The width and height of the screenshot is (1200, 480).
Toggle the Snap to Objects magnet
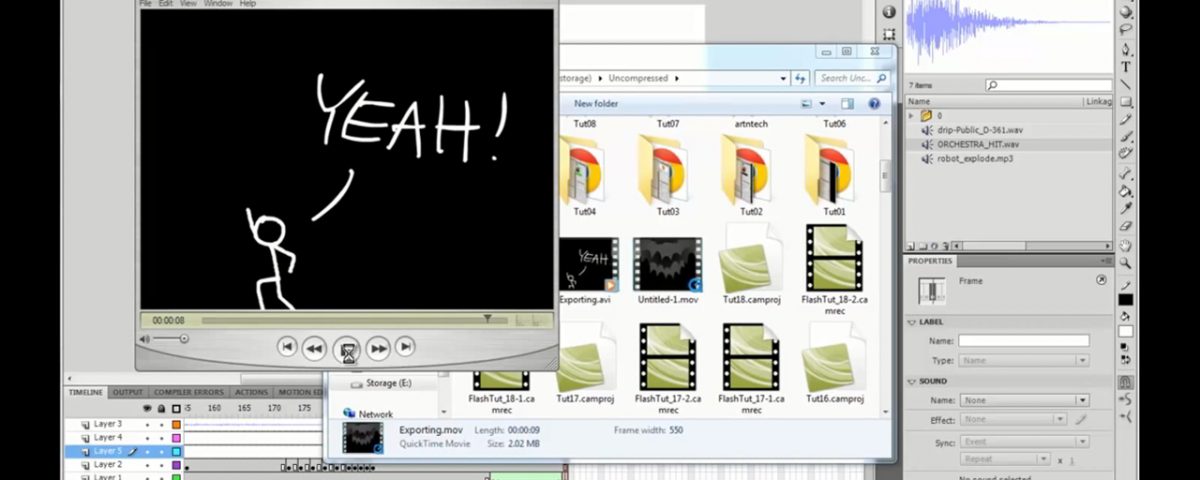(x=1126, y=381)
